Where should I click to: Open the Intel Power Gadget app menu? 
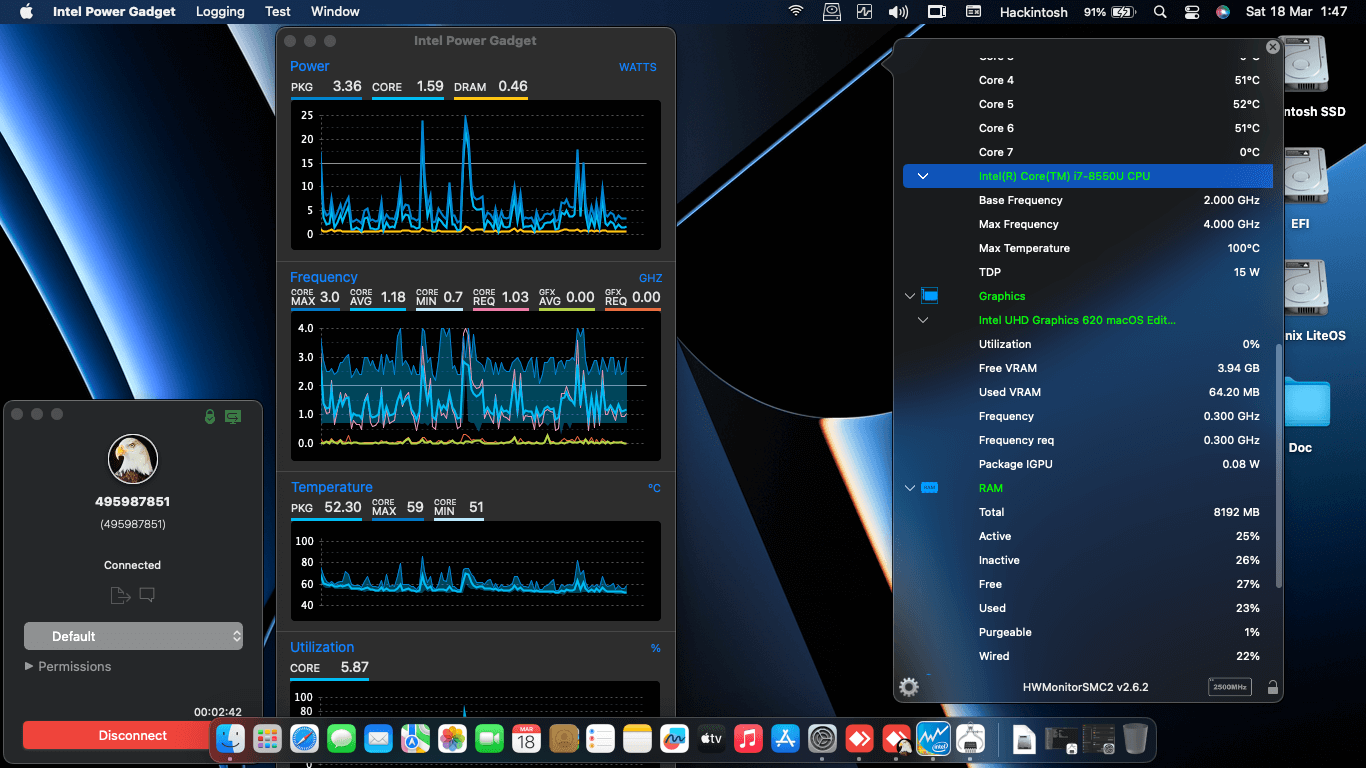coord(114,12)
